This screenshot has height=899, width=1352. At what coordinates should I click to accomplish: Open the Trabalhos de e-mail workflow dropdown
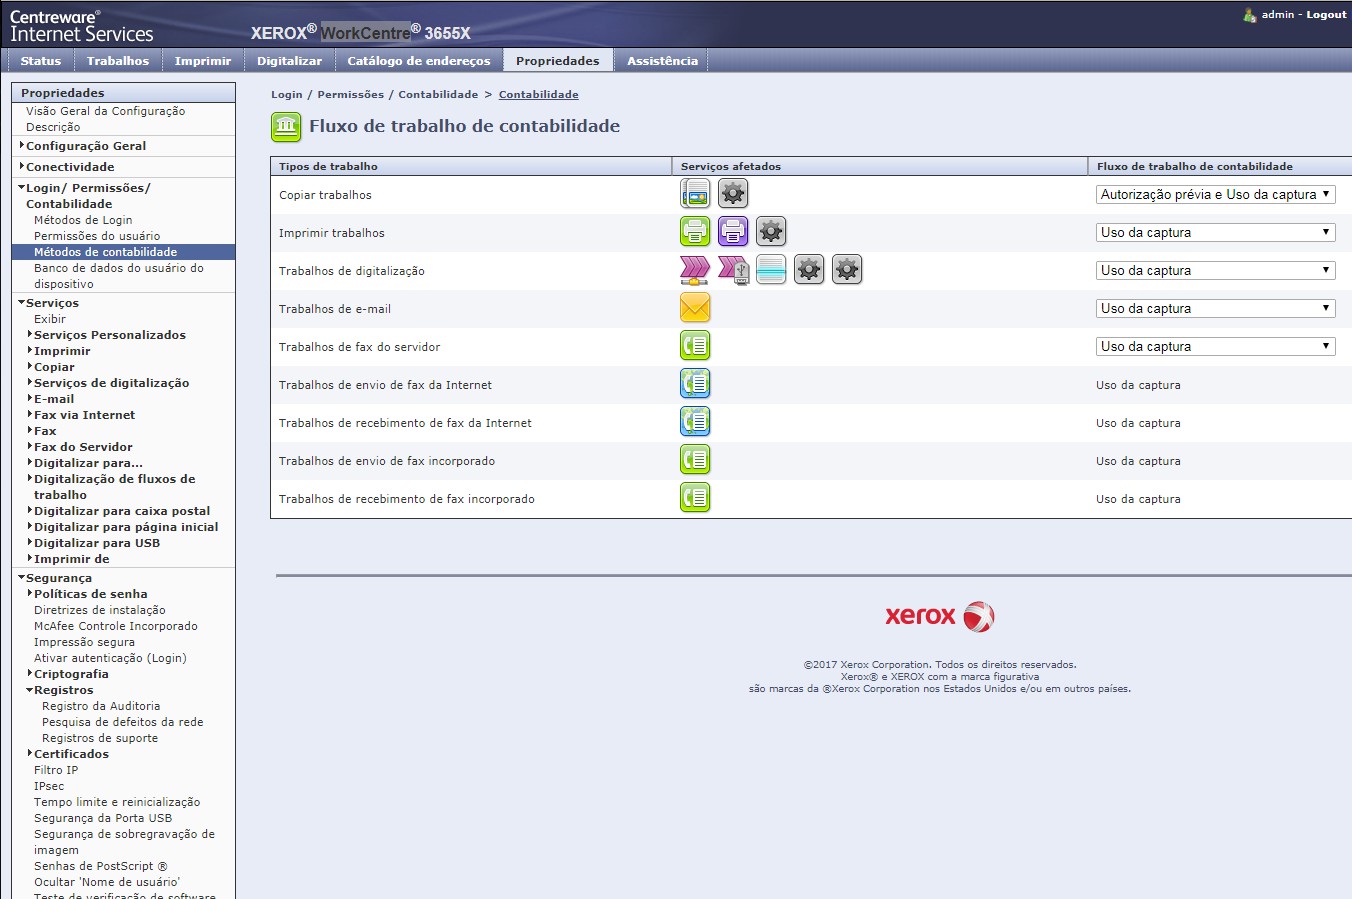(x=1215, y=309)
